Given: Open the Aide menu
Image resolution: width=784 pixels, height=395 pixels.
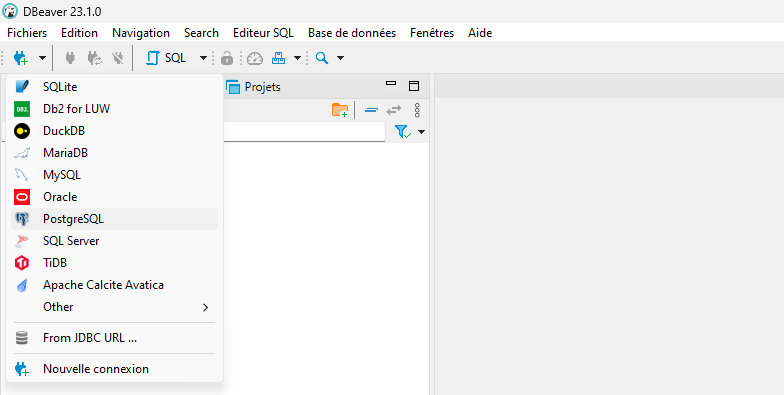Looking at the screenshot, I should 480,33.
